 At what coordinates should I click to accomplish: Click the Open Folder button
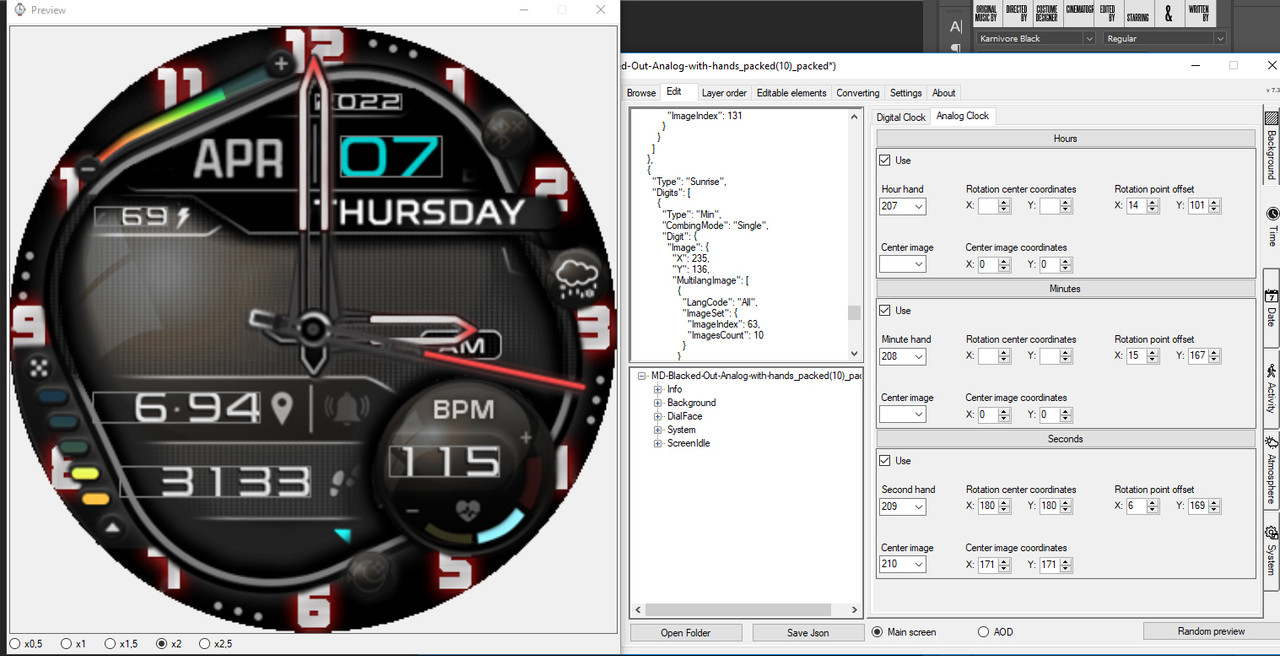(686, 632)
